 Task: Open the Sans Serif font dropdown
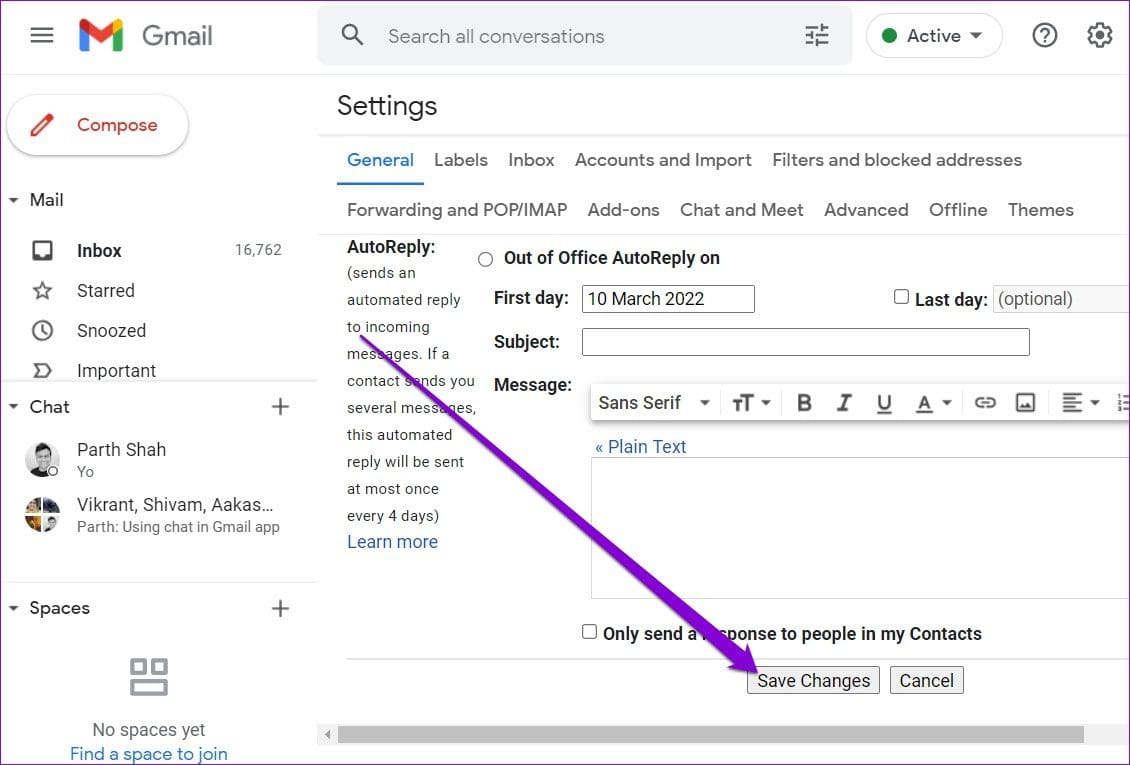654,403
